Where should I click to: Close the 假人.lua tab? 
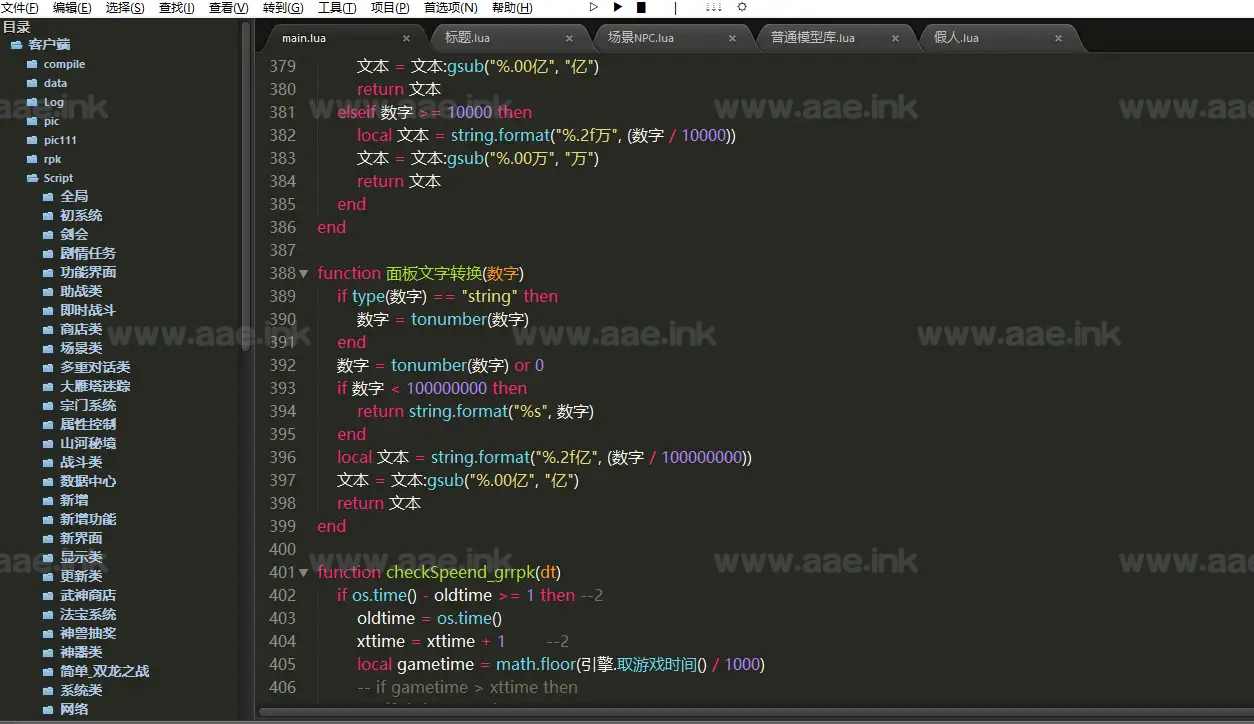tap(1059, 38)
